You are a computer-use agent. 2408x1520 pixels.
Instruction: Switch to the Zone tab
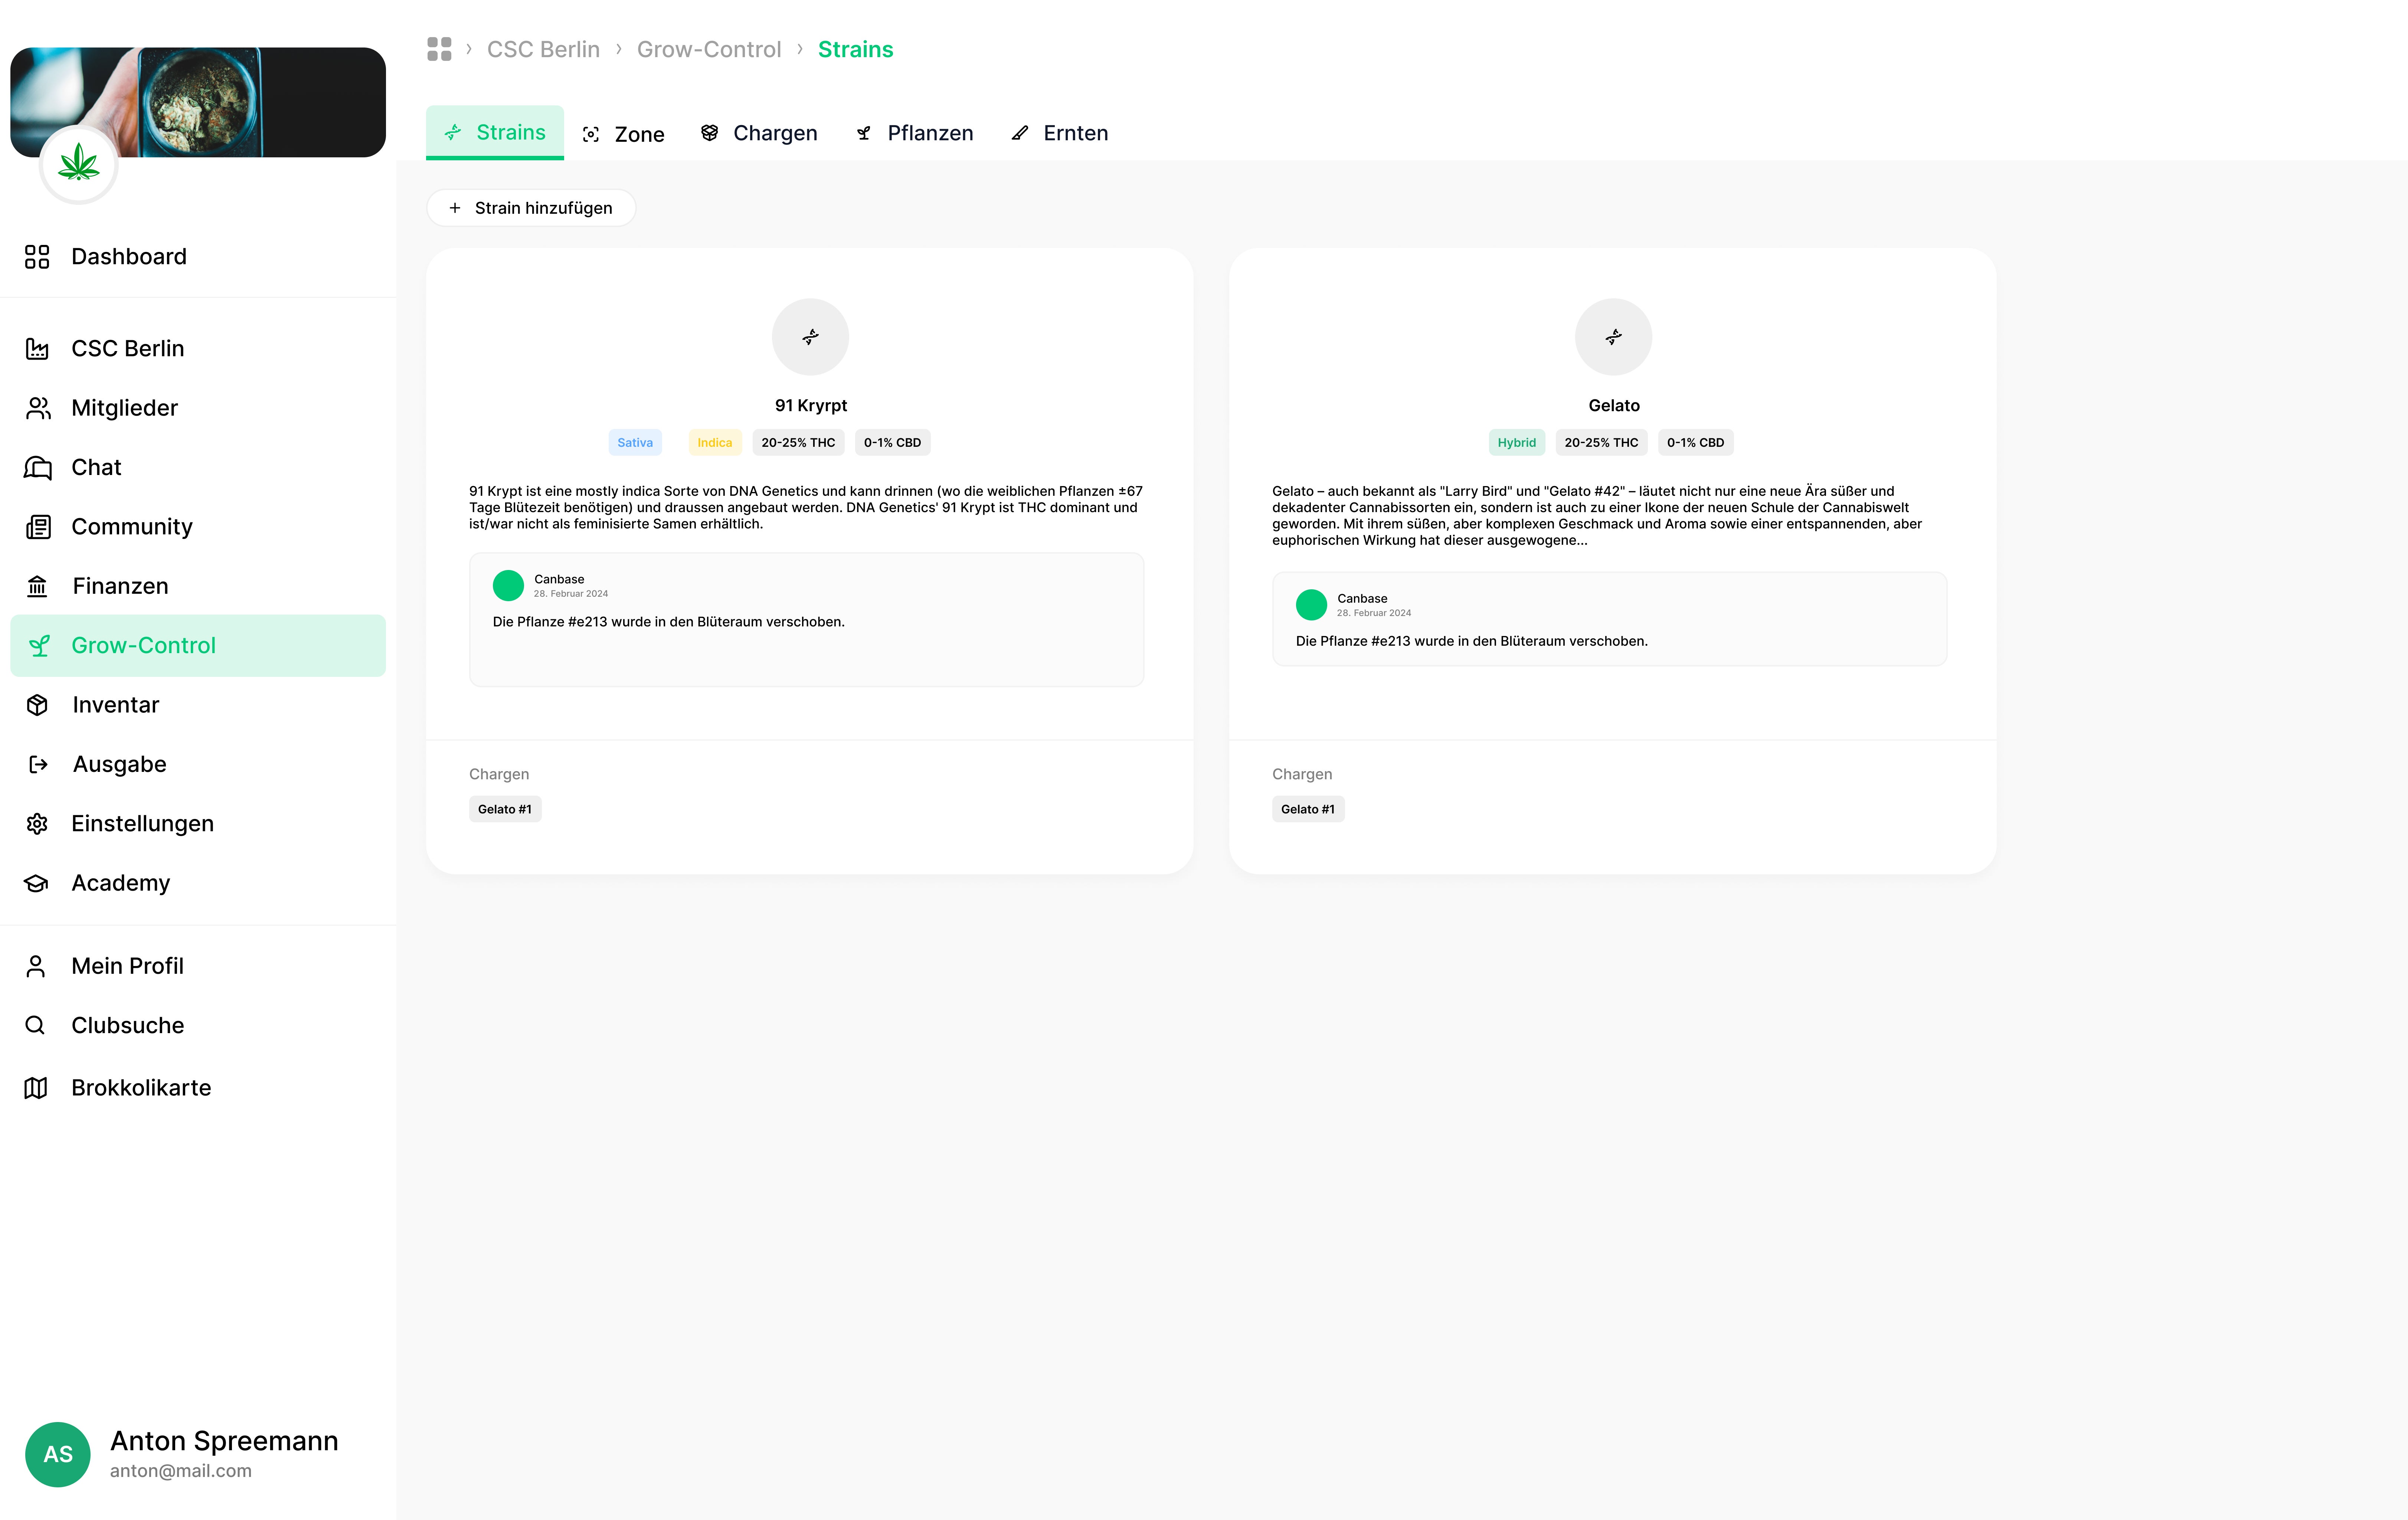tap(624, 134)
